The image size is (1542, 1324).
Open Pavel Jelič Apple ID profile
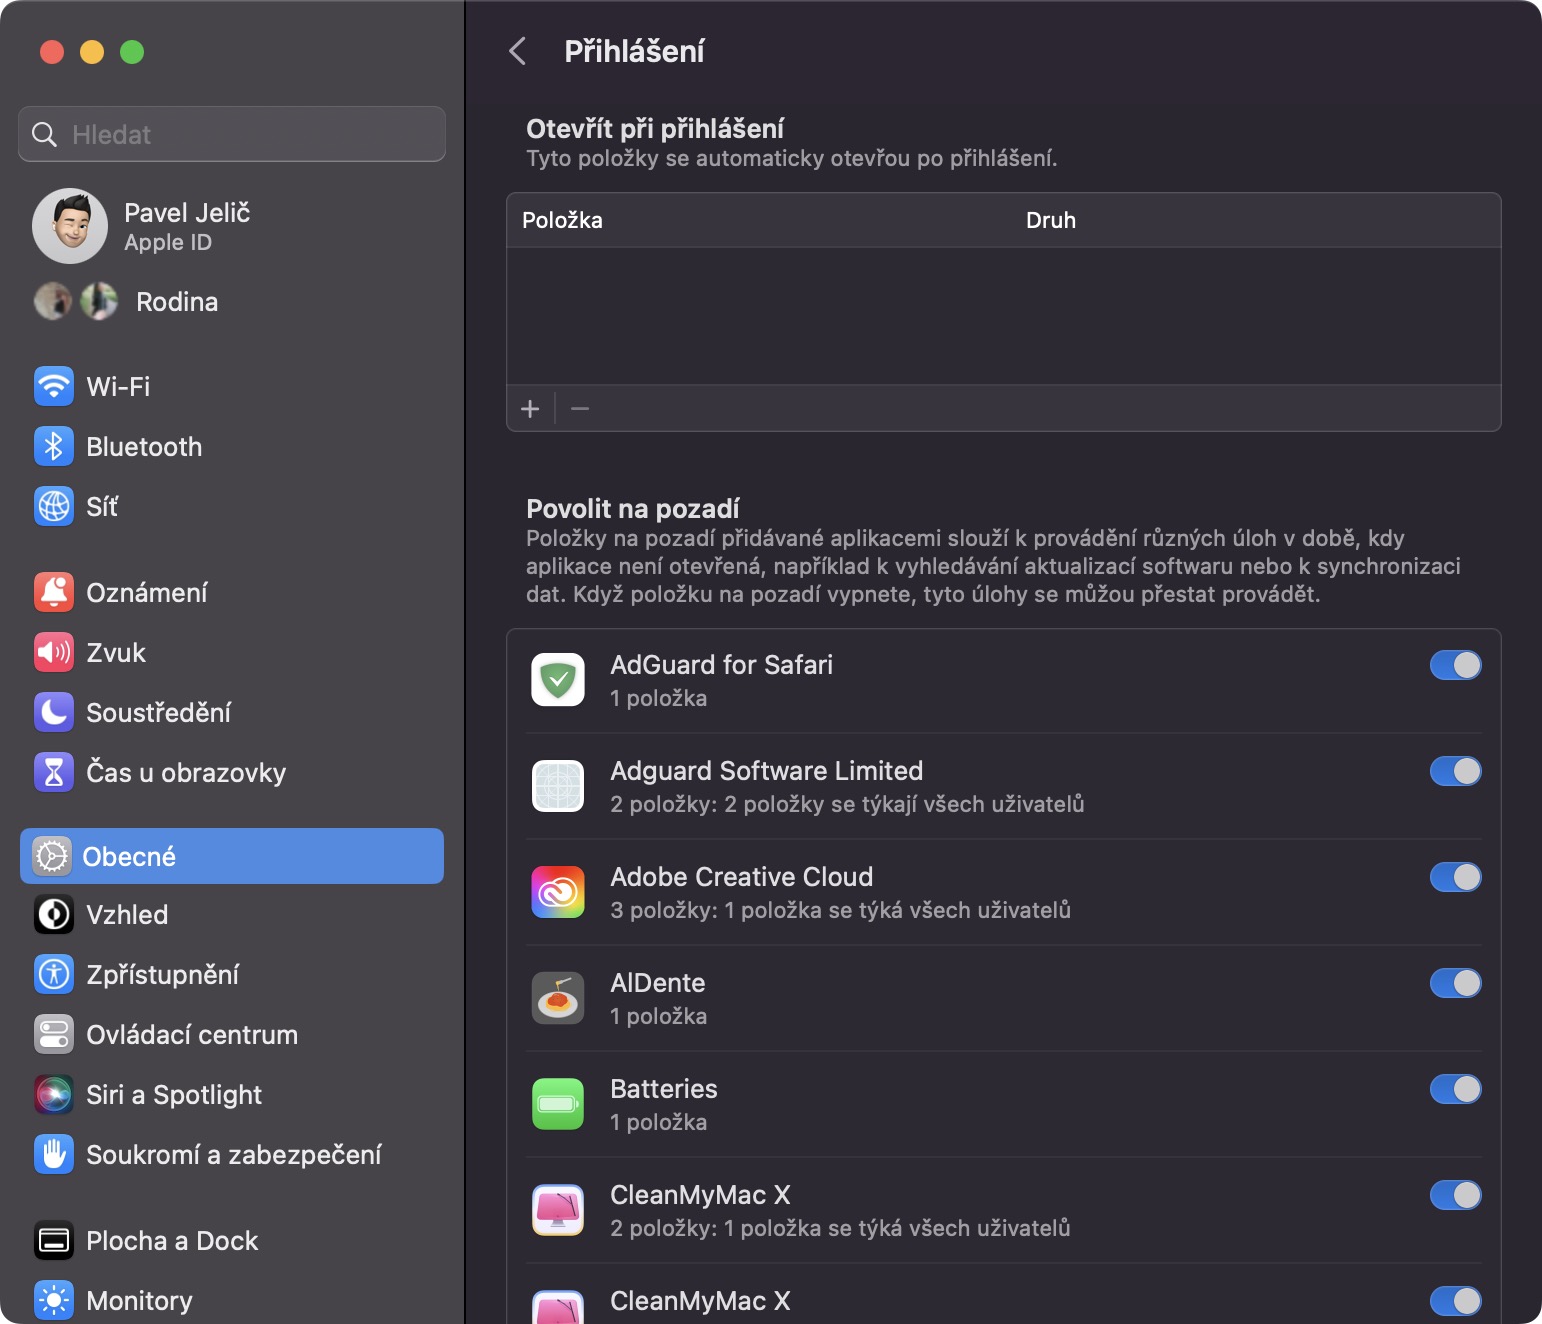pyautogui.click(x=186, y=226)
